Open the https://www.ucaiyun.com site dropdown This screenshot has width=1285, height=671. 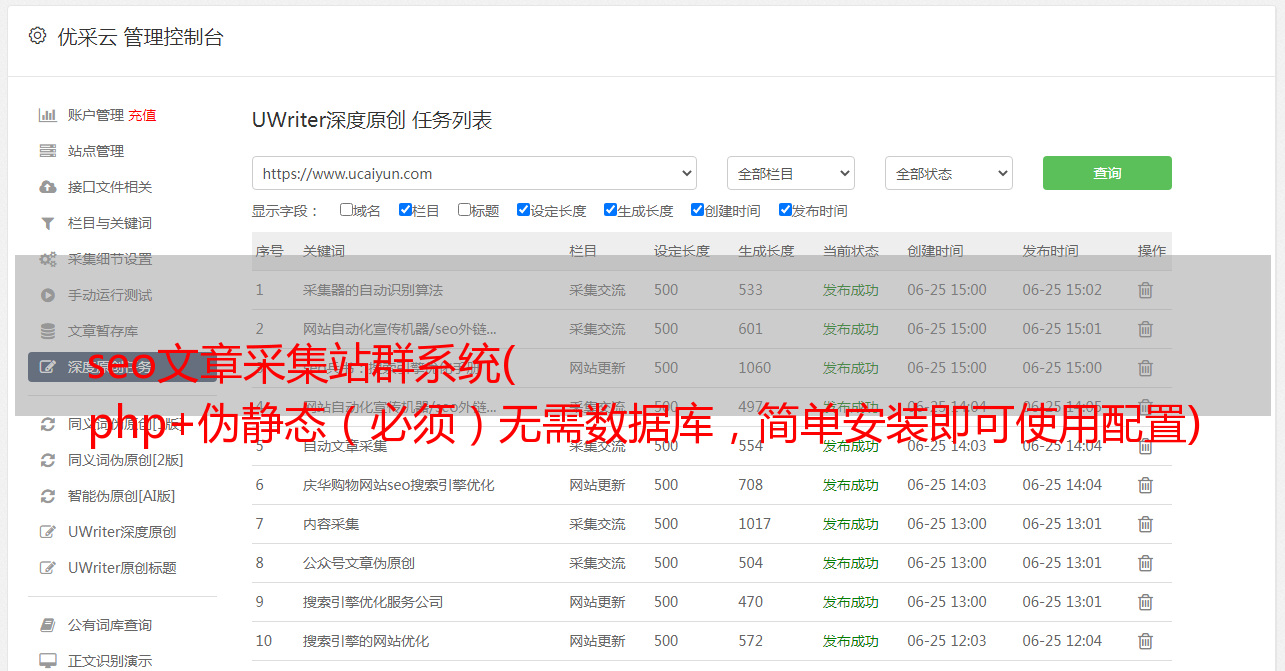tap(474, 173)
